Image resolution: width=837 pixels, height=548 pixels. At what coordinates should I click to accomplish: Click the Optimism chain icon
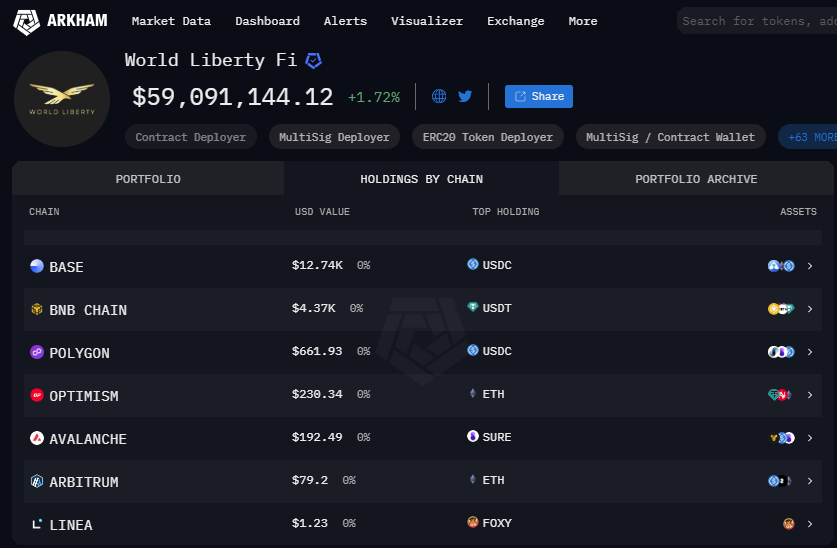click(37, 396)
